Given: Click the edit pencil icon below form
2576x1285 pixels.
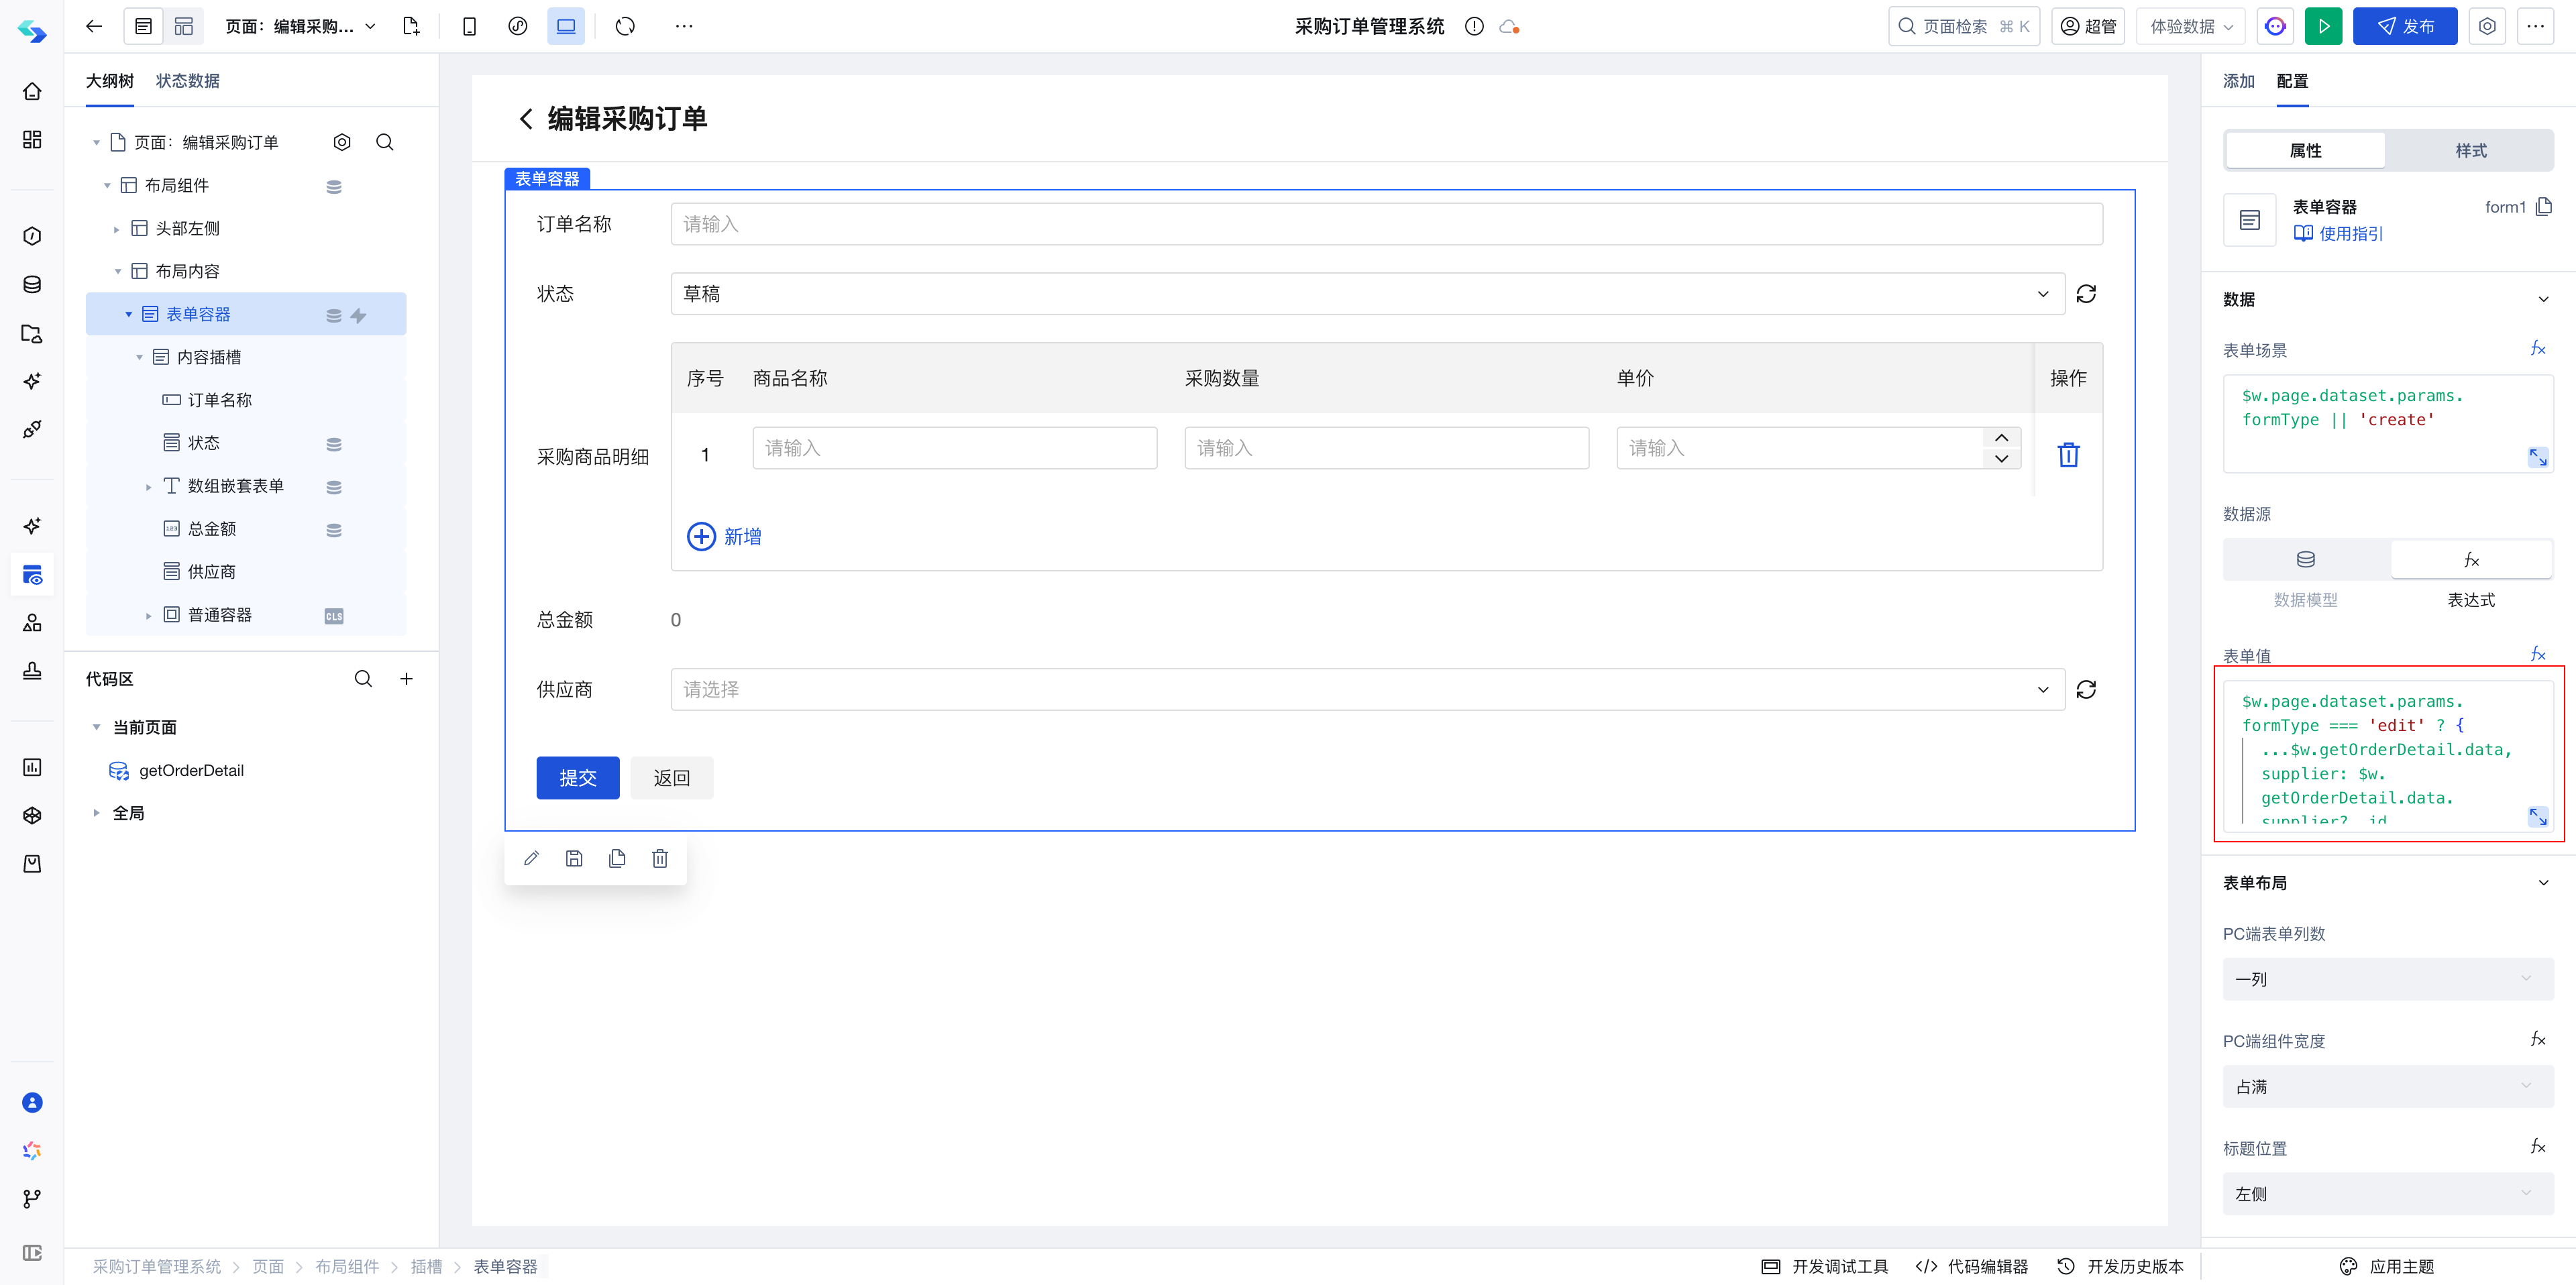Looking at the screenshot, I should click(531, 858).
